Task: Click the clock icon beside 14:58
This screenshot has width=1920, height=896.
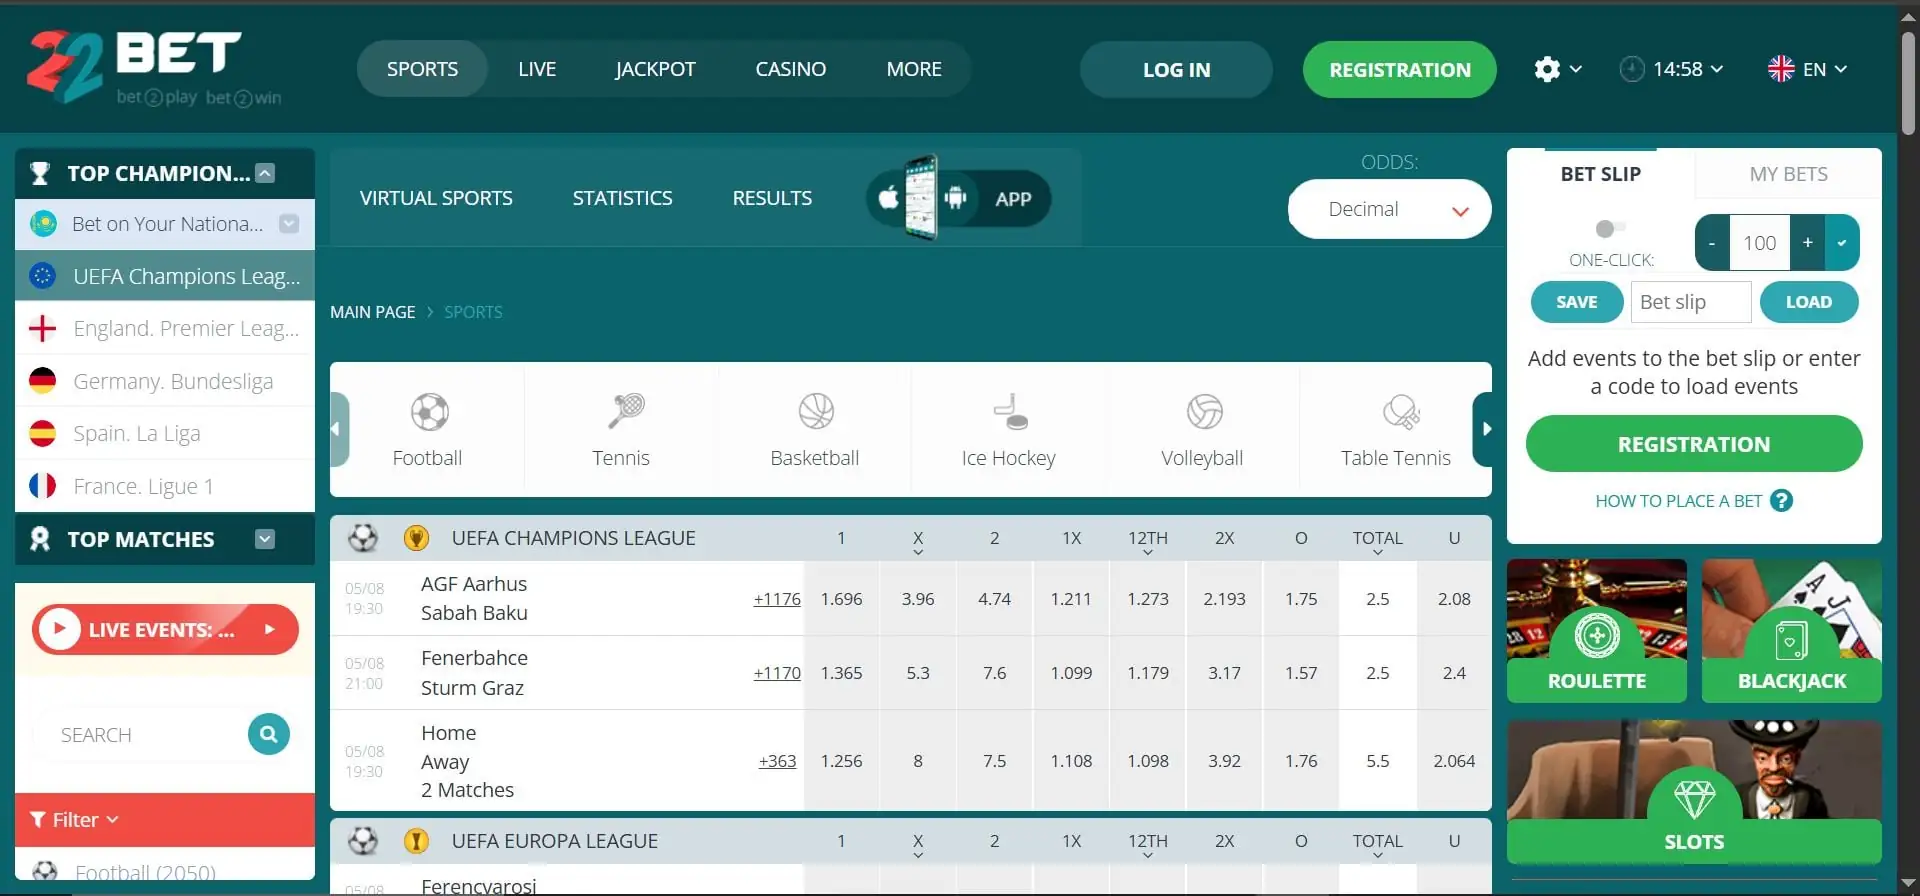Action: click(x=1631, y=69)
